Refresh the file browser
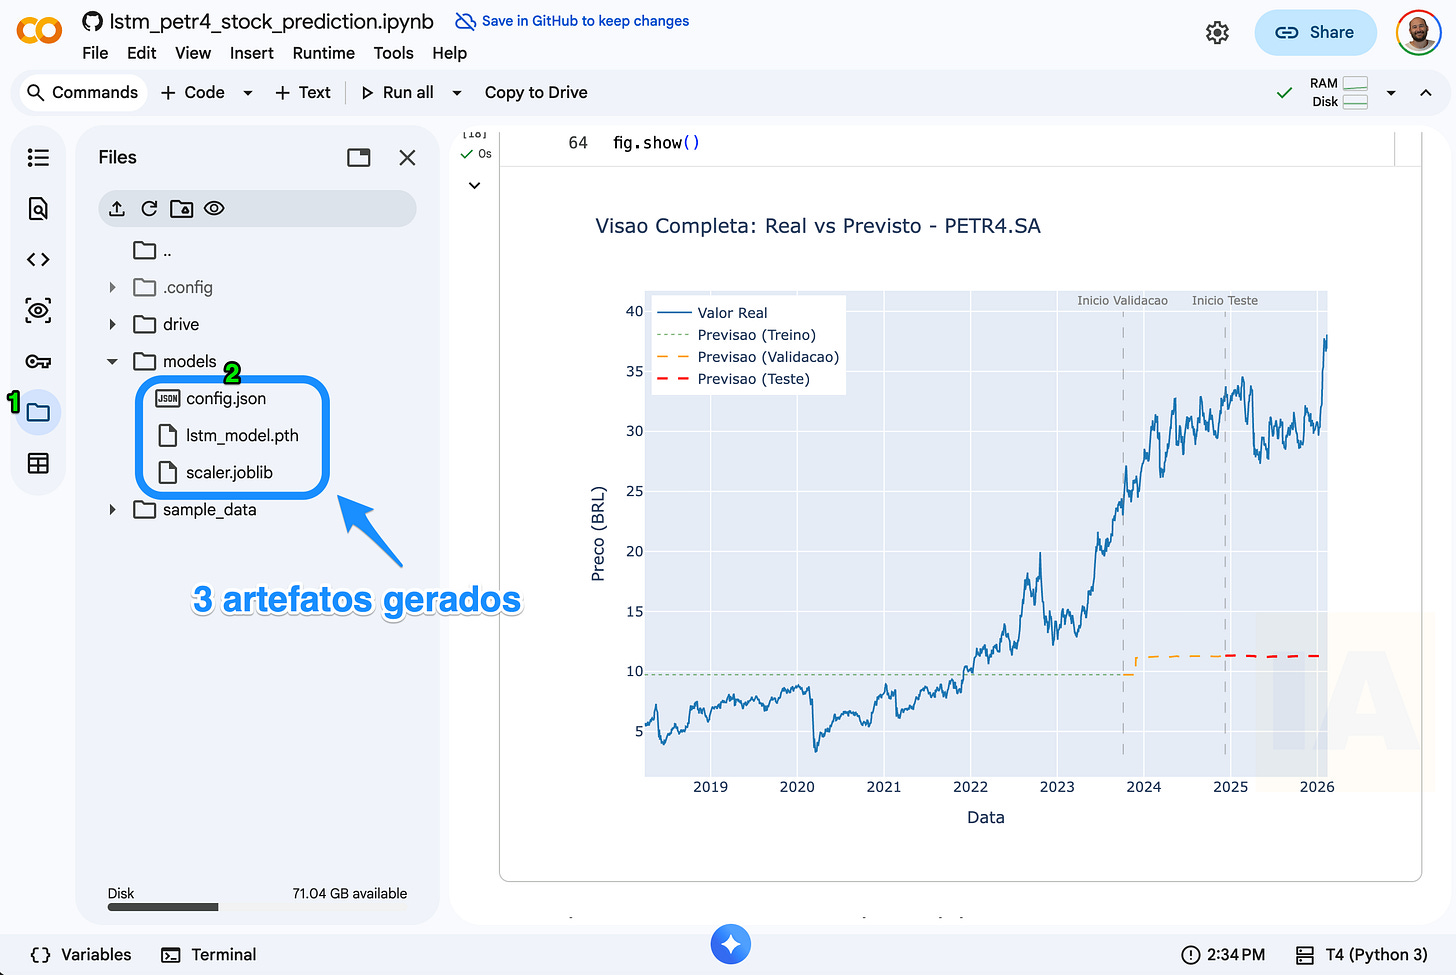This screenshot has width=1456, height=975. click(x=149, y=208)
